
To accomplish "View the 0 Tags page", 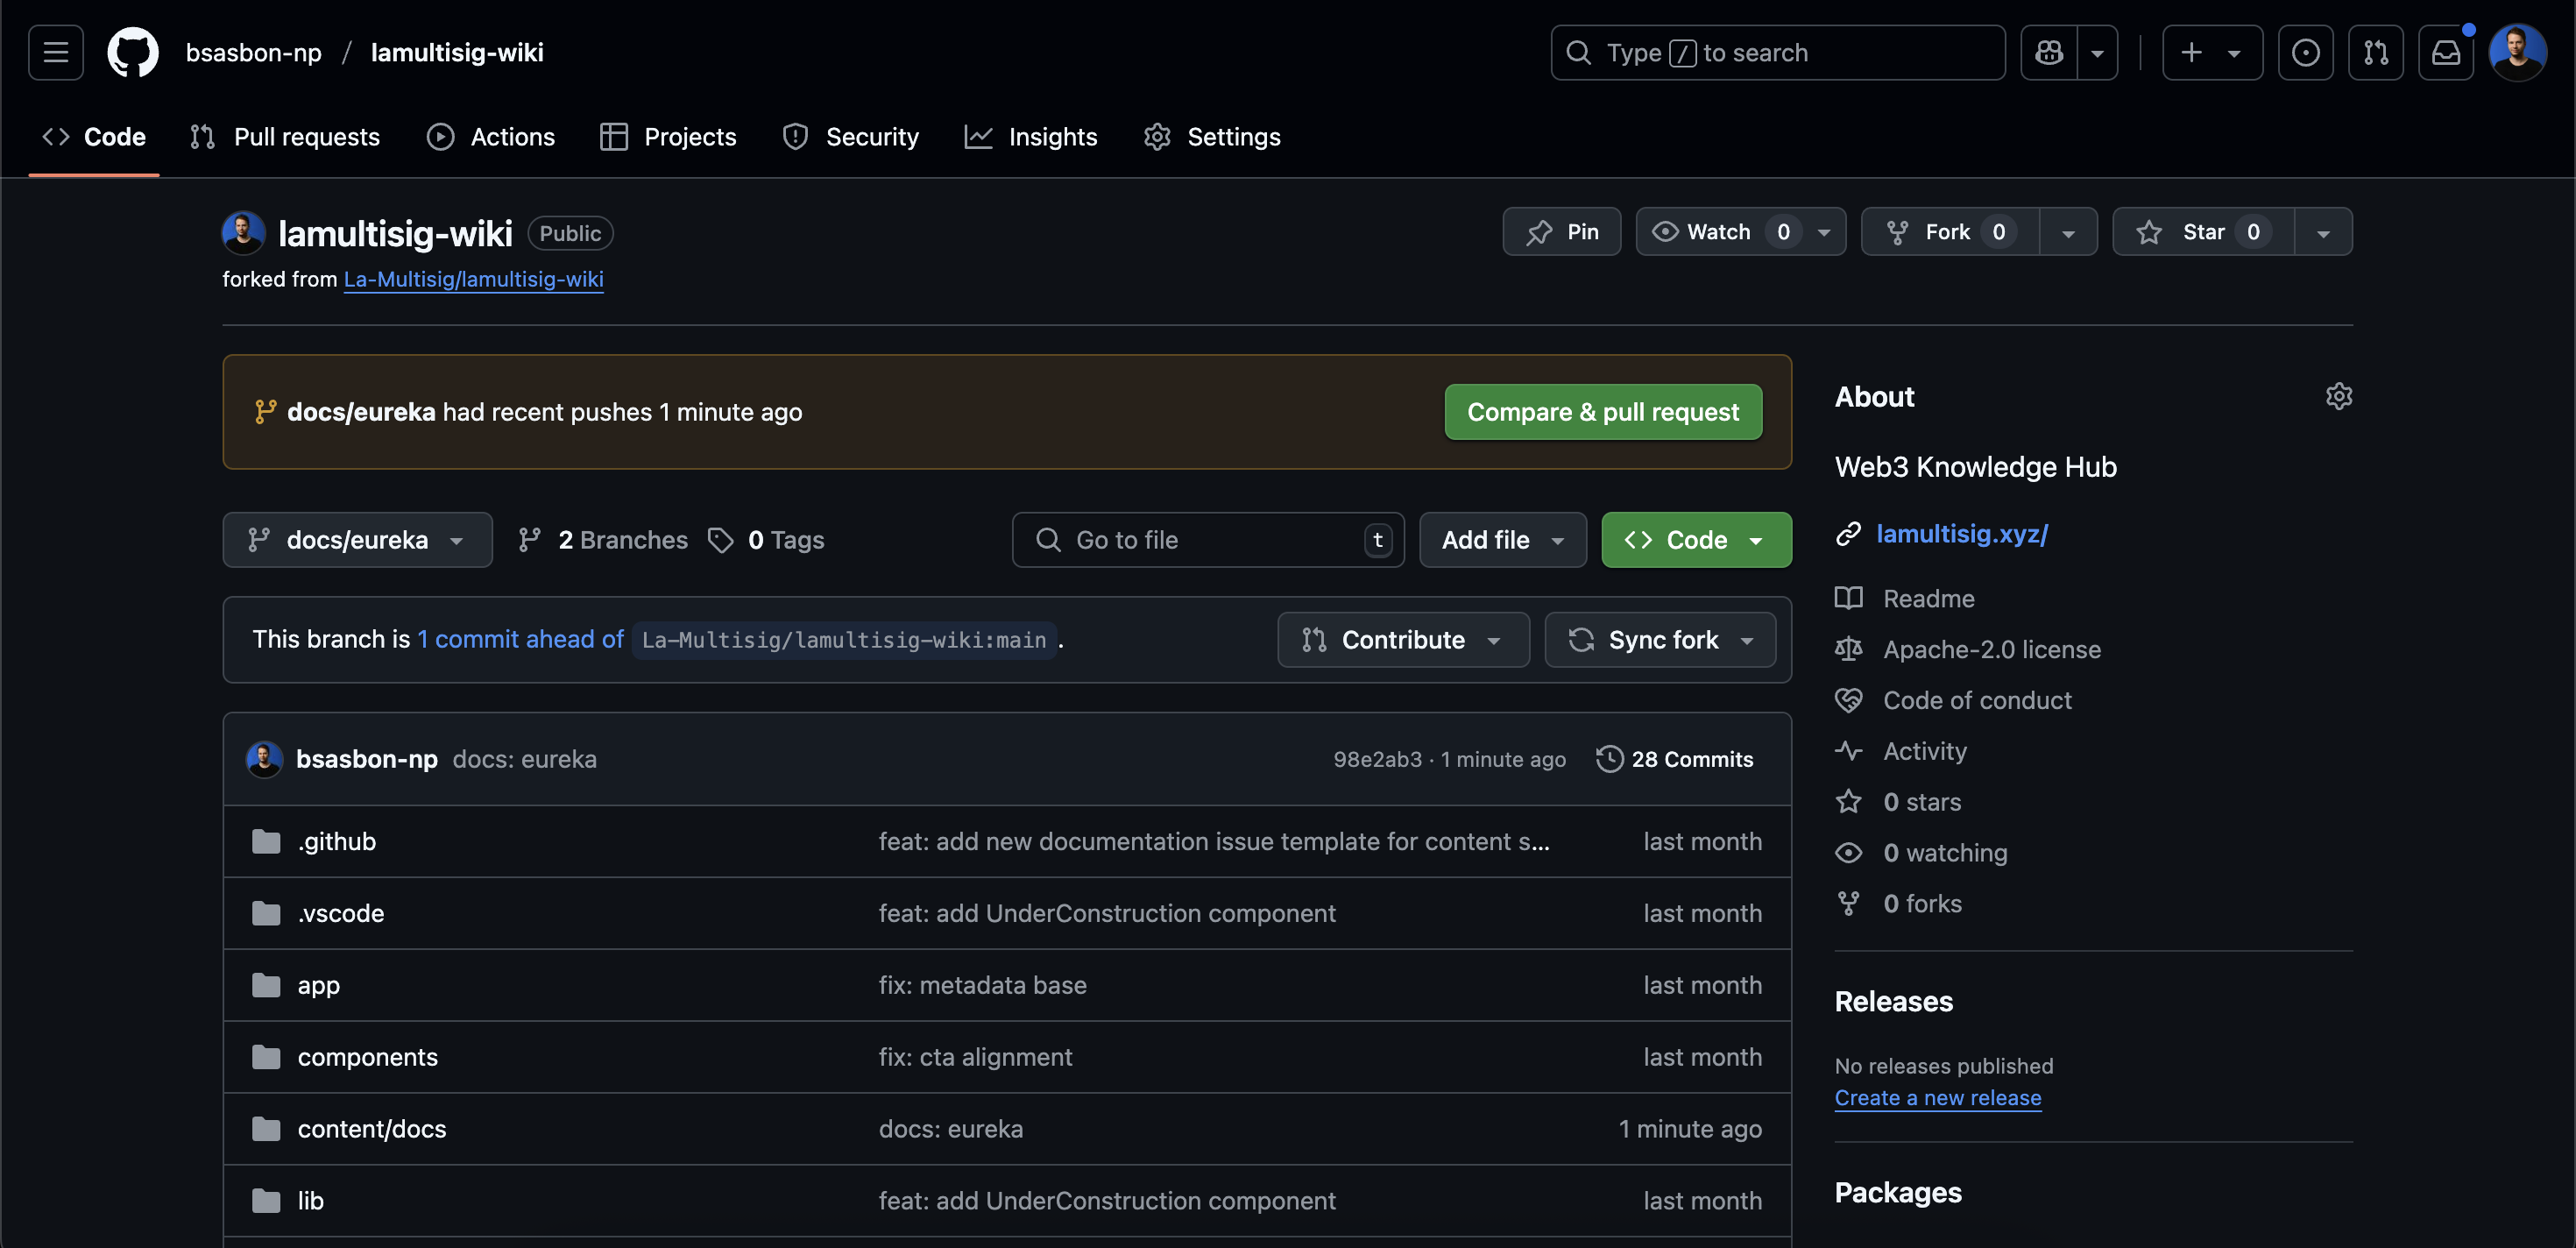I will [766, 540].
